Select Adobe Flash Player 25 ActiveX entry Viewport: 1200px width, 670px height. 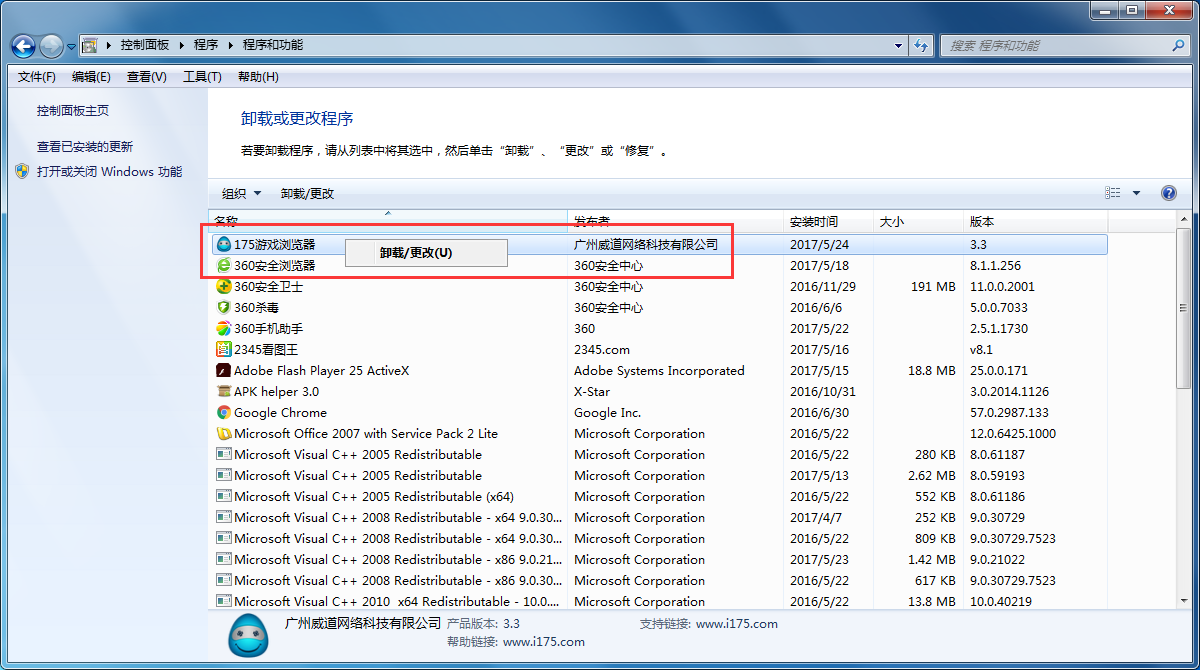pos(321,370)
